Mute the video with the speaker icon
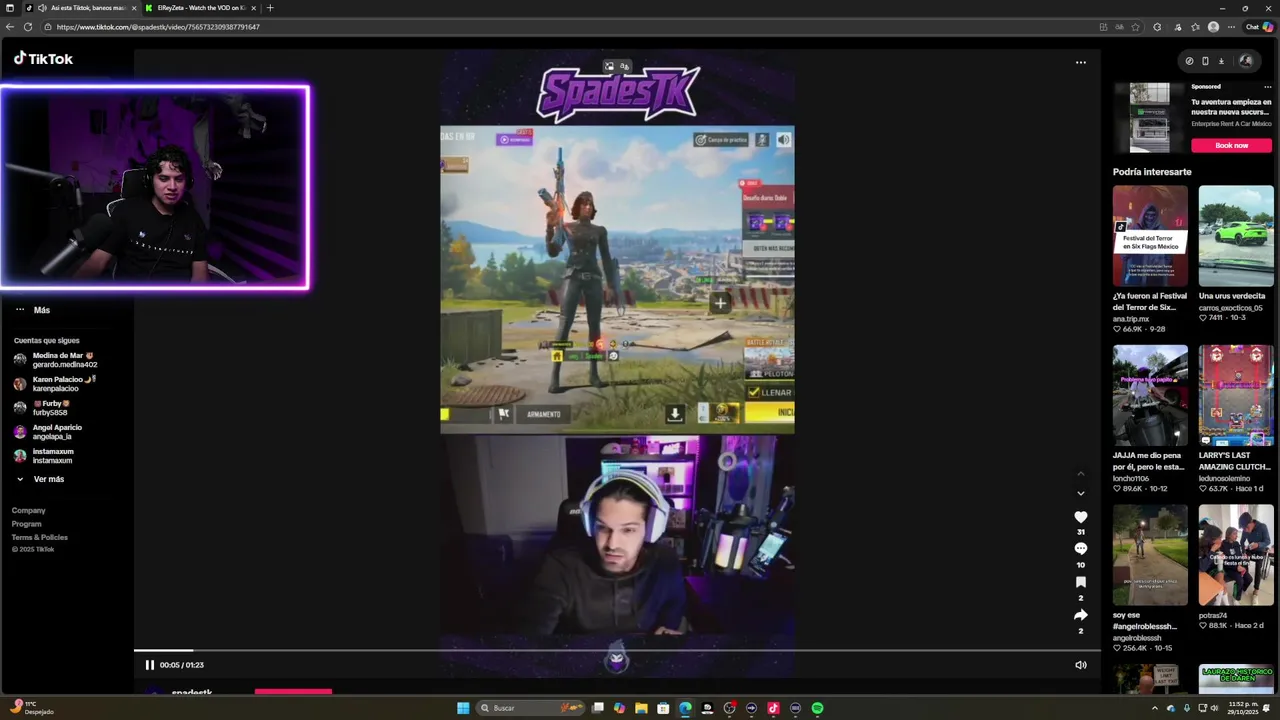The height and width of the screenshot is (720, 1280). pos(1080,665)
